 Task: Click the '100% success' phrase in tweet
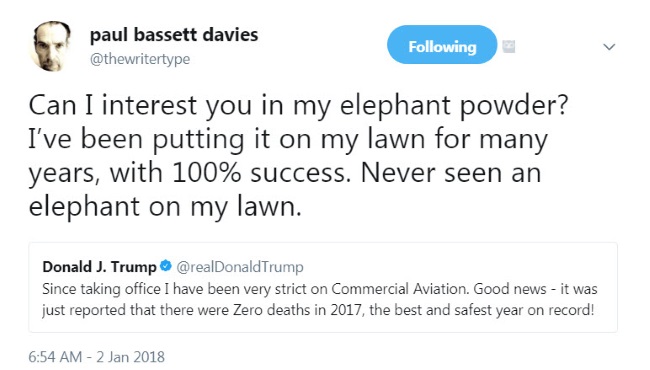pyautogui.click(x=259, y=172)
